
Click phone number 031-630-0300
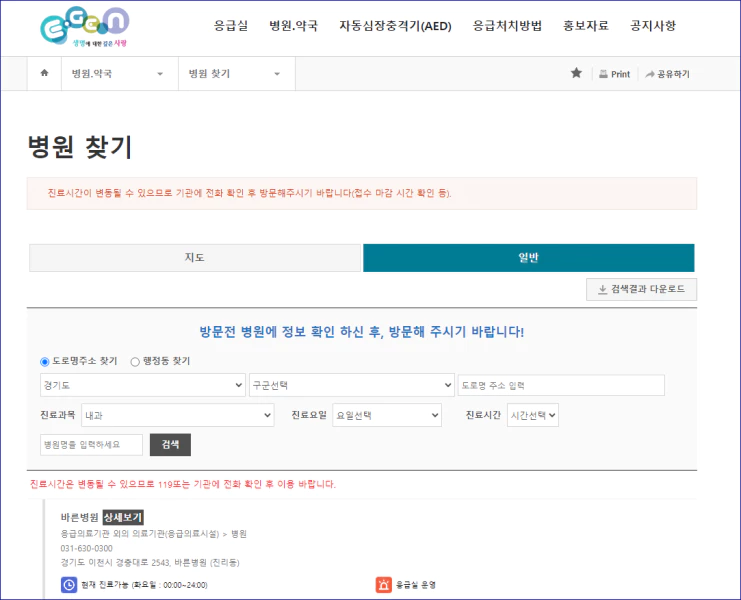(x=86, y=549)
